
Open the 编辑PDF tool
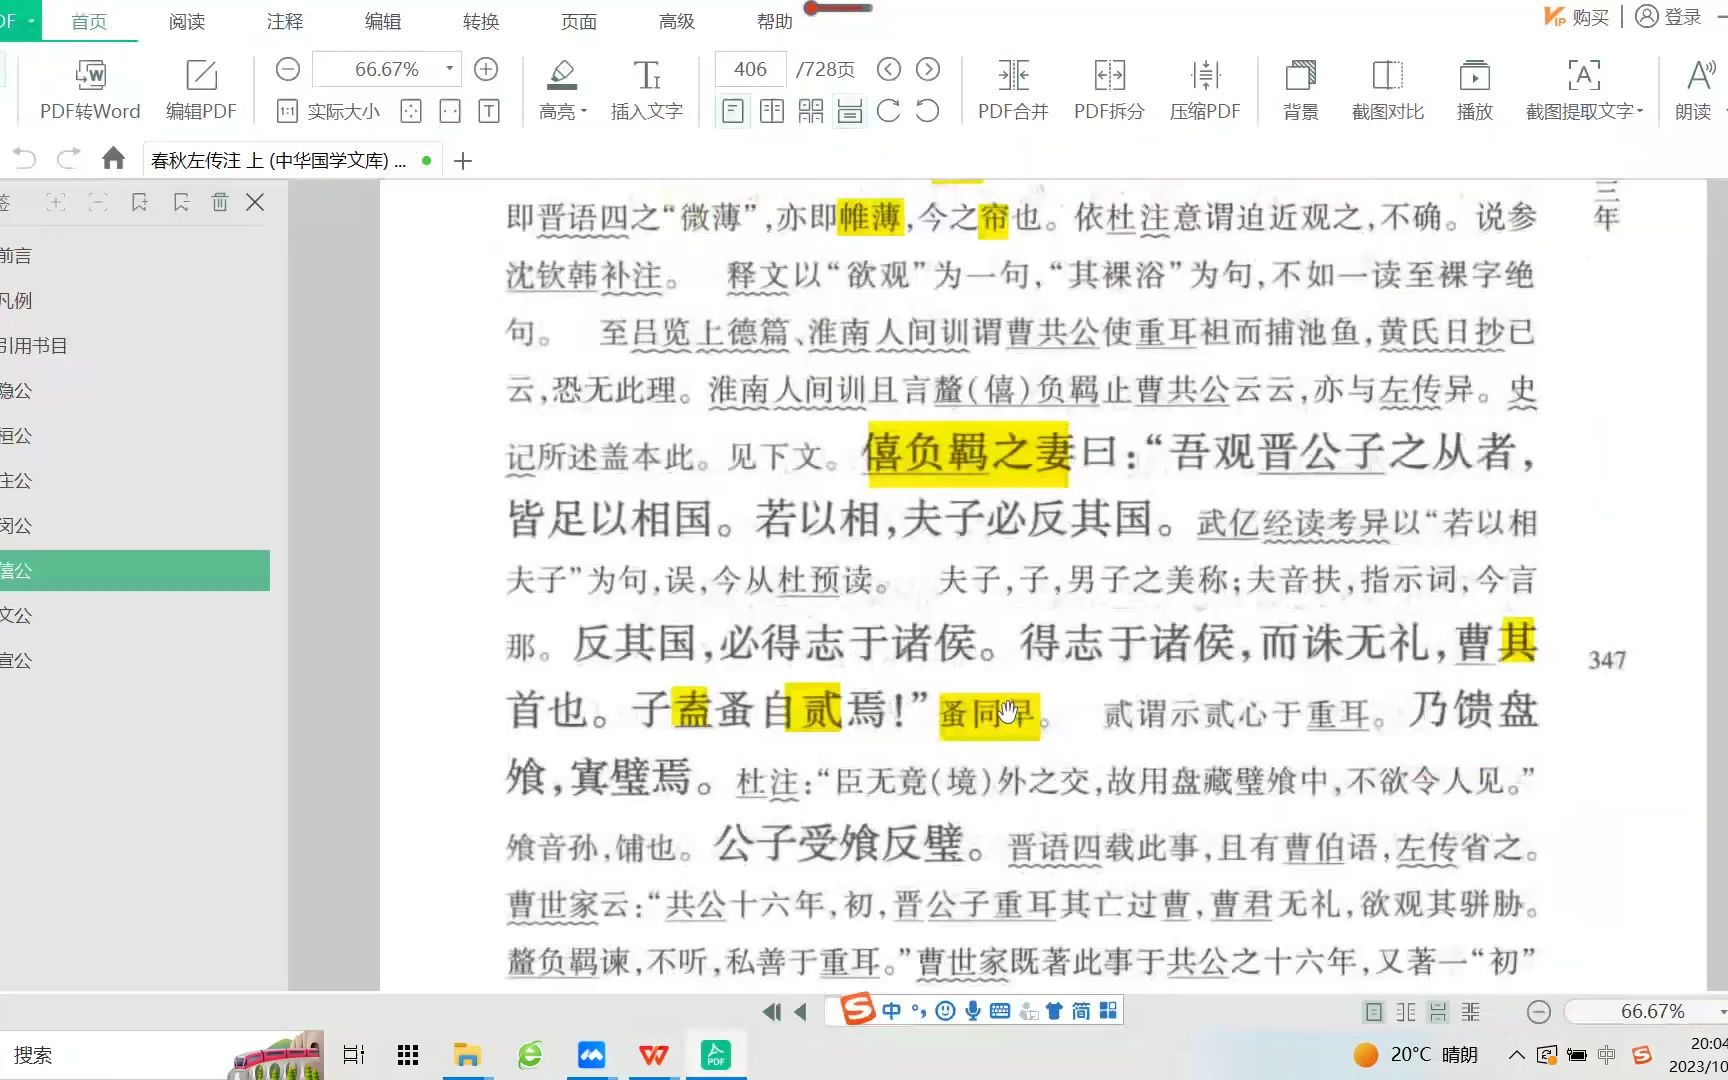coord(201,90)
